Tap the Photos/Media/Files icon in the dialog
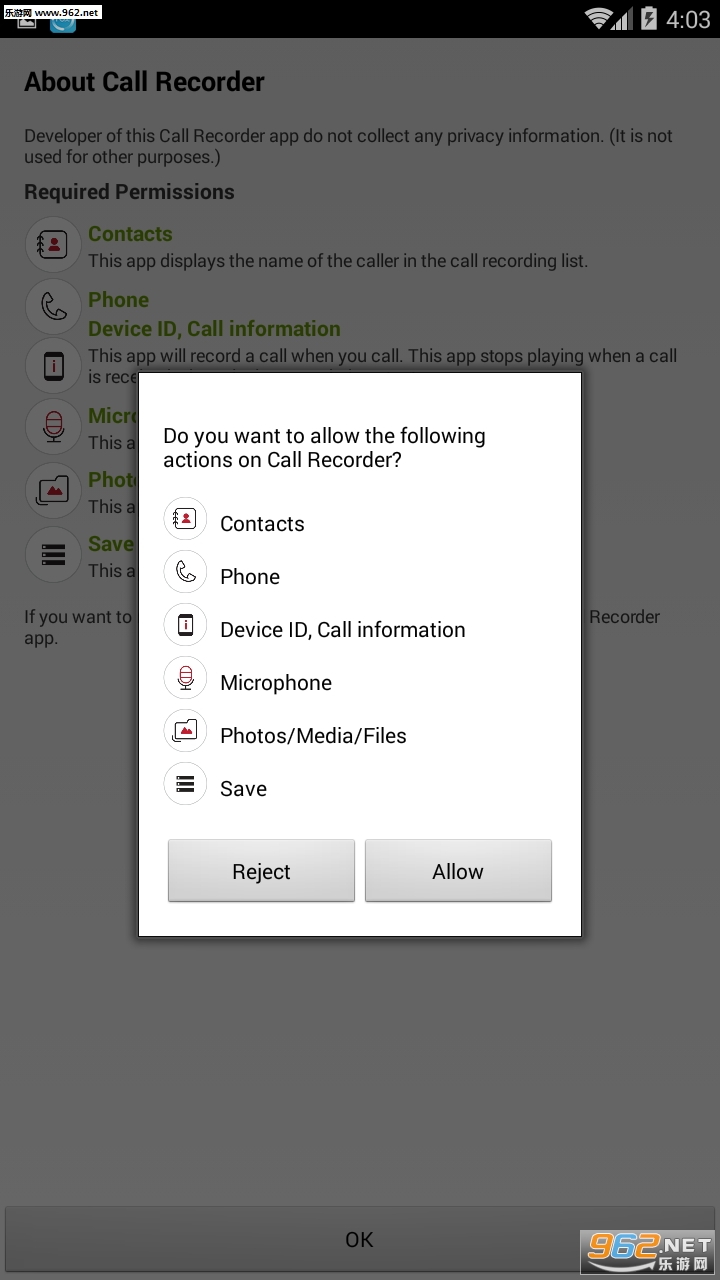 click(x=185, y=731)
